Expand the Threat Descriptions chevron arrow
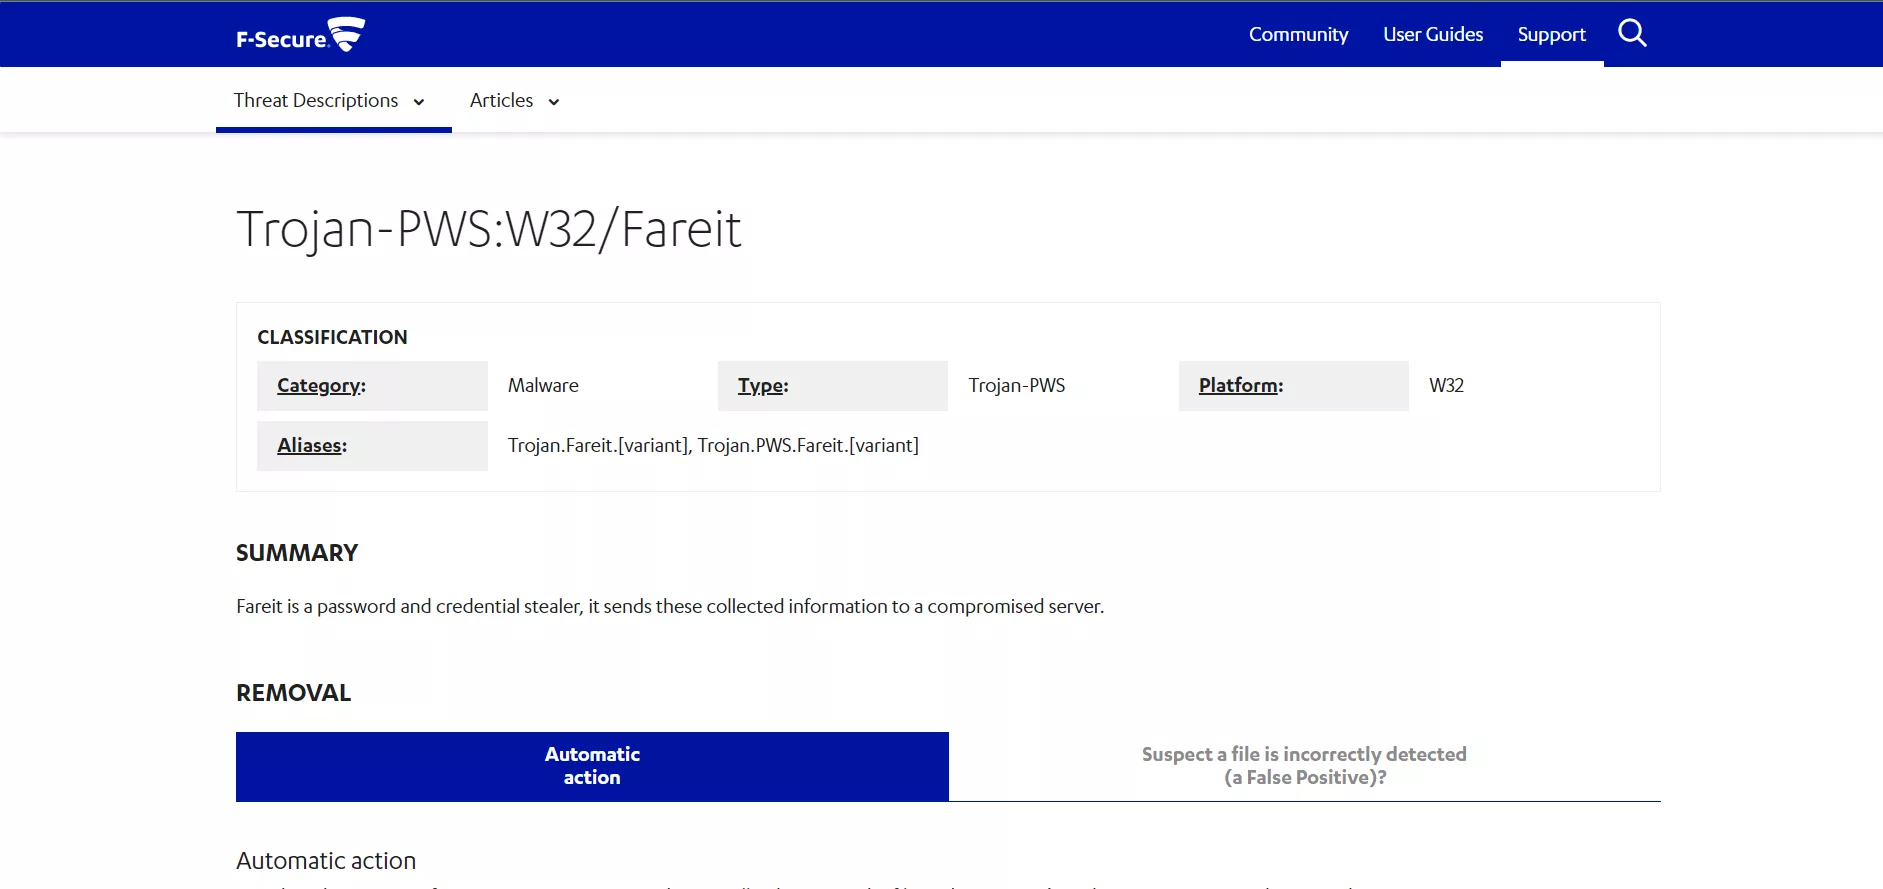Viewport: 1883px width, 889px height. tap(419, 102)
